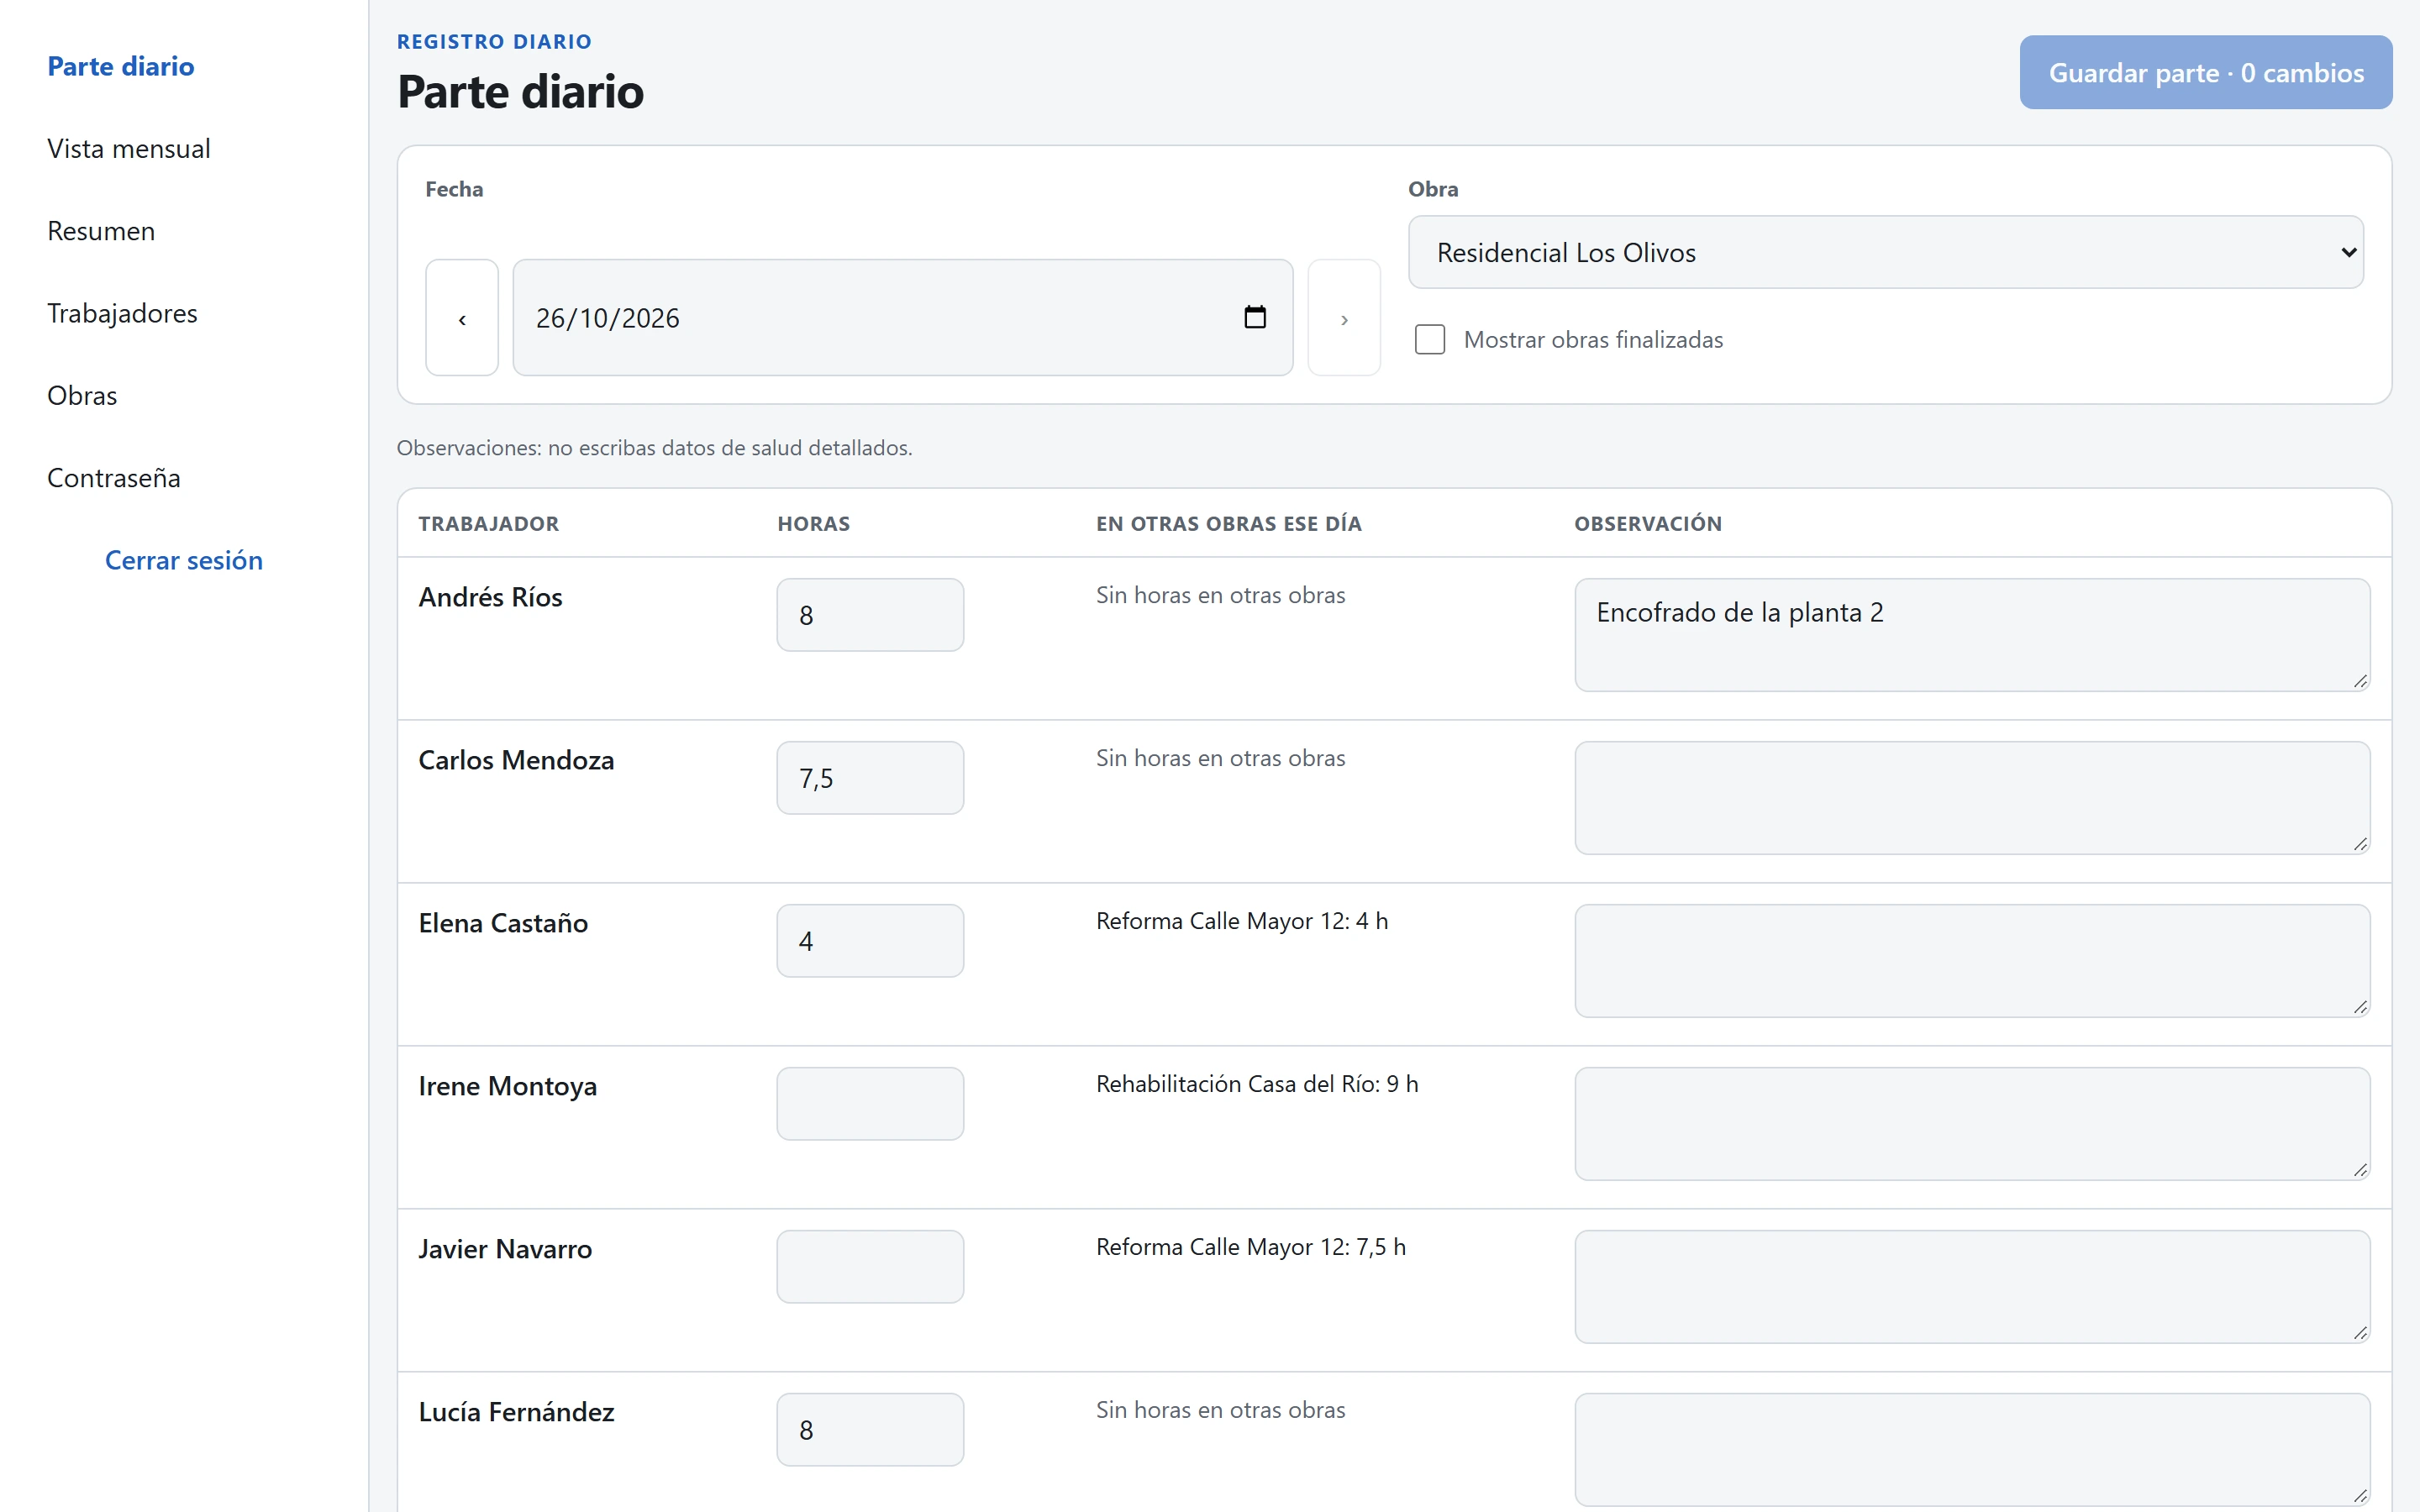Click the hours field for Lucía Fernández
The width and height of the screenshot is (2420, 1512).
(870, 1430)
